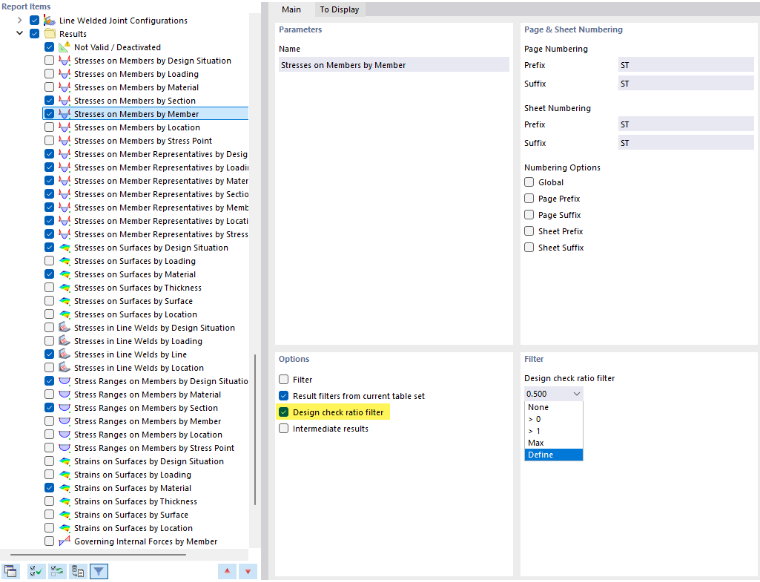
Task: Click the tree horizontal scrollbar
Action: pos(98,554)
